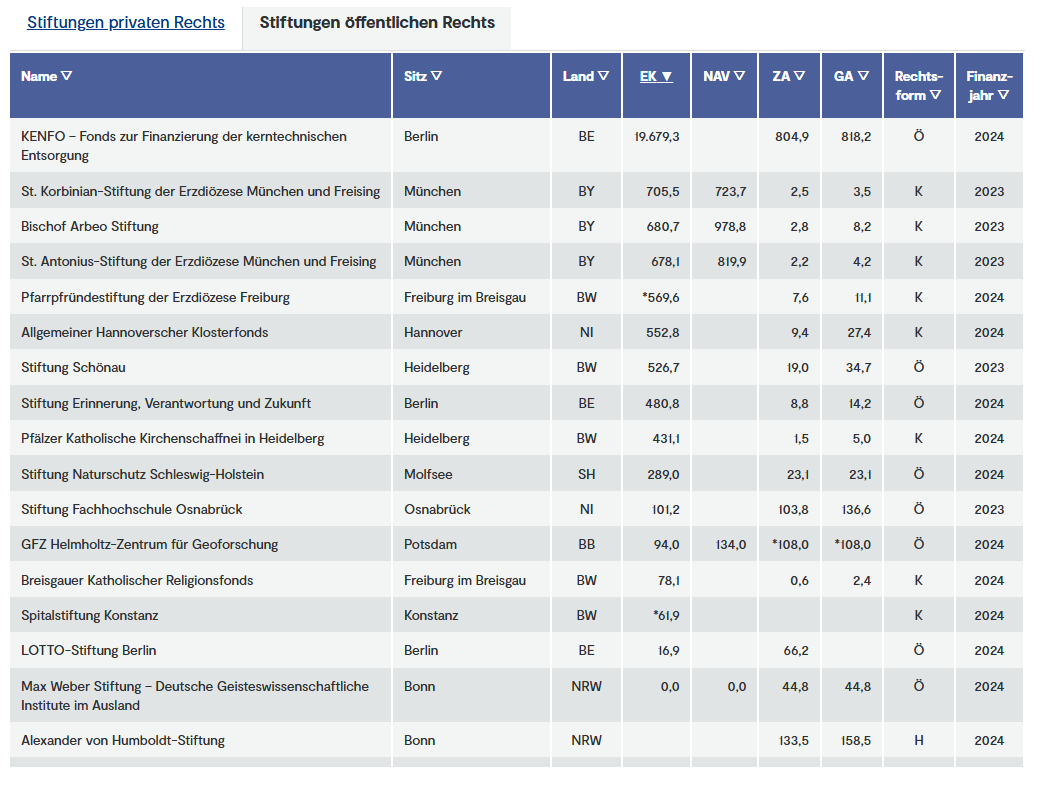Select the Bischof Arbeo Stiftung row

[90, 226]
